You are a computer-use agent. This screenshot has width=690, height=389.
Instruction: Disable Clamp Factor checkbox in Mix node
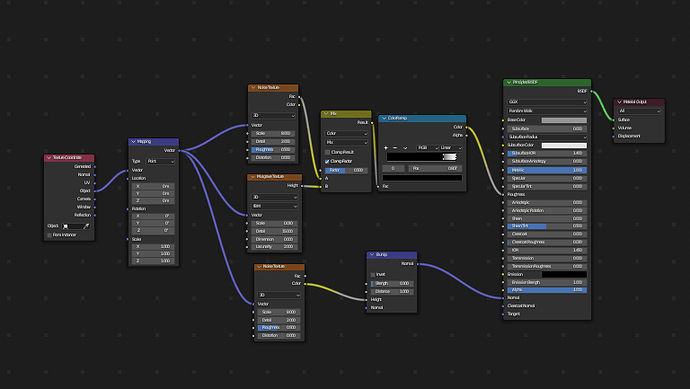point(327,161)
